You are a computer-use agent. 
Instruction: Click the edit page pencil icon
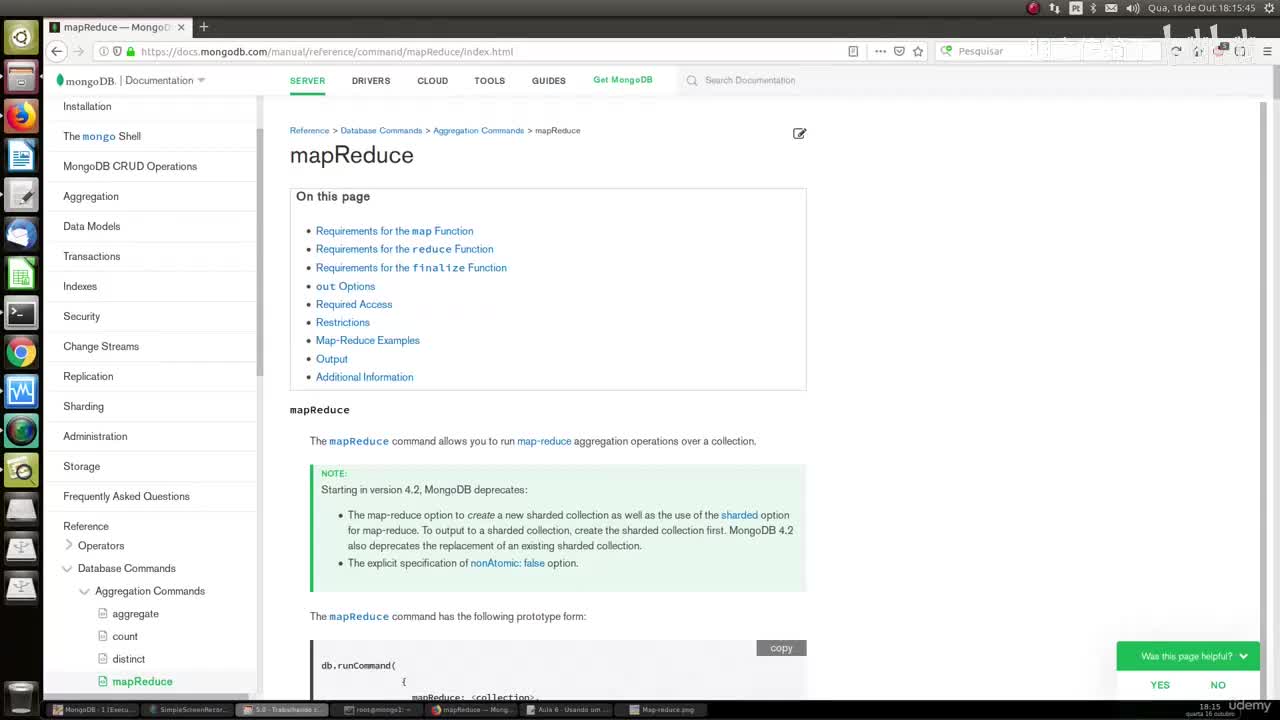point(799,133)
